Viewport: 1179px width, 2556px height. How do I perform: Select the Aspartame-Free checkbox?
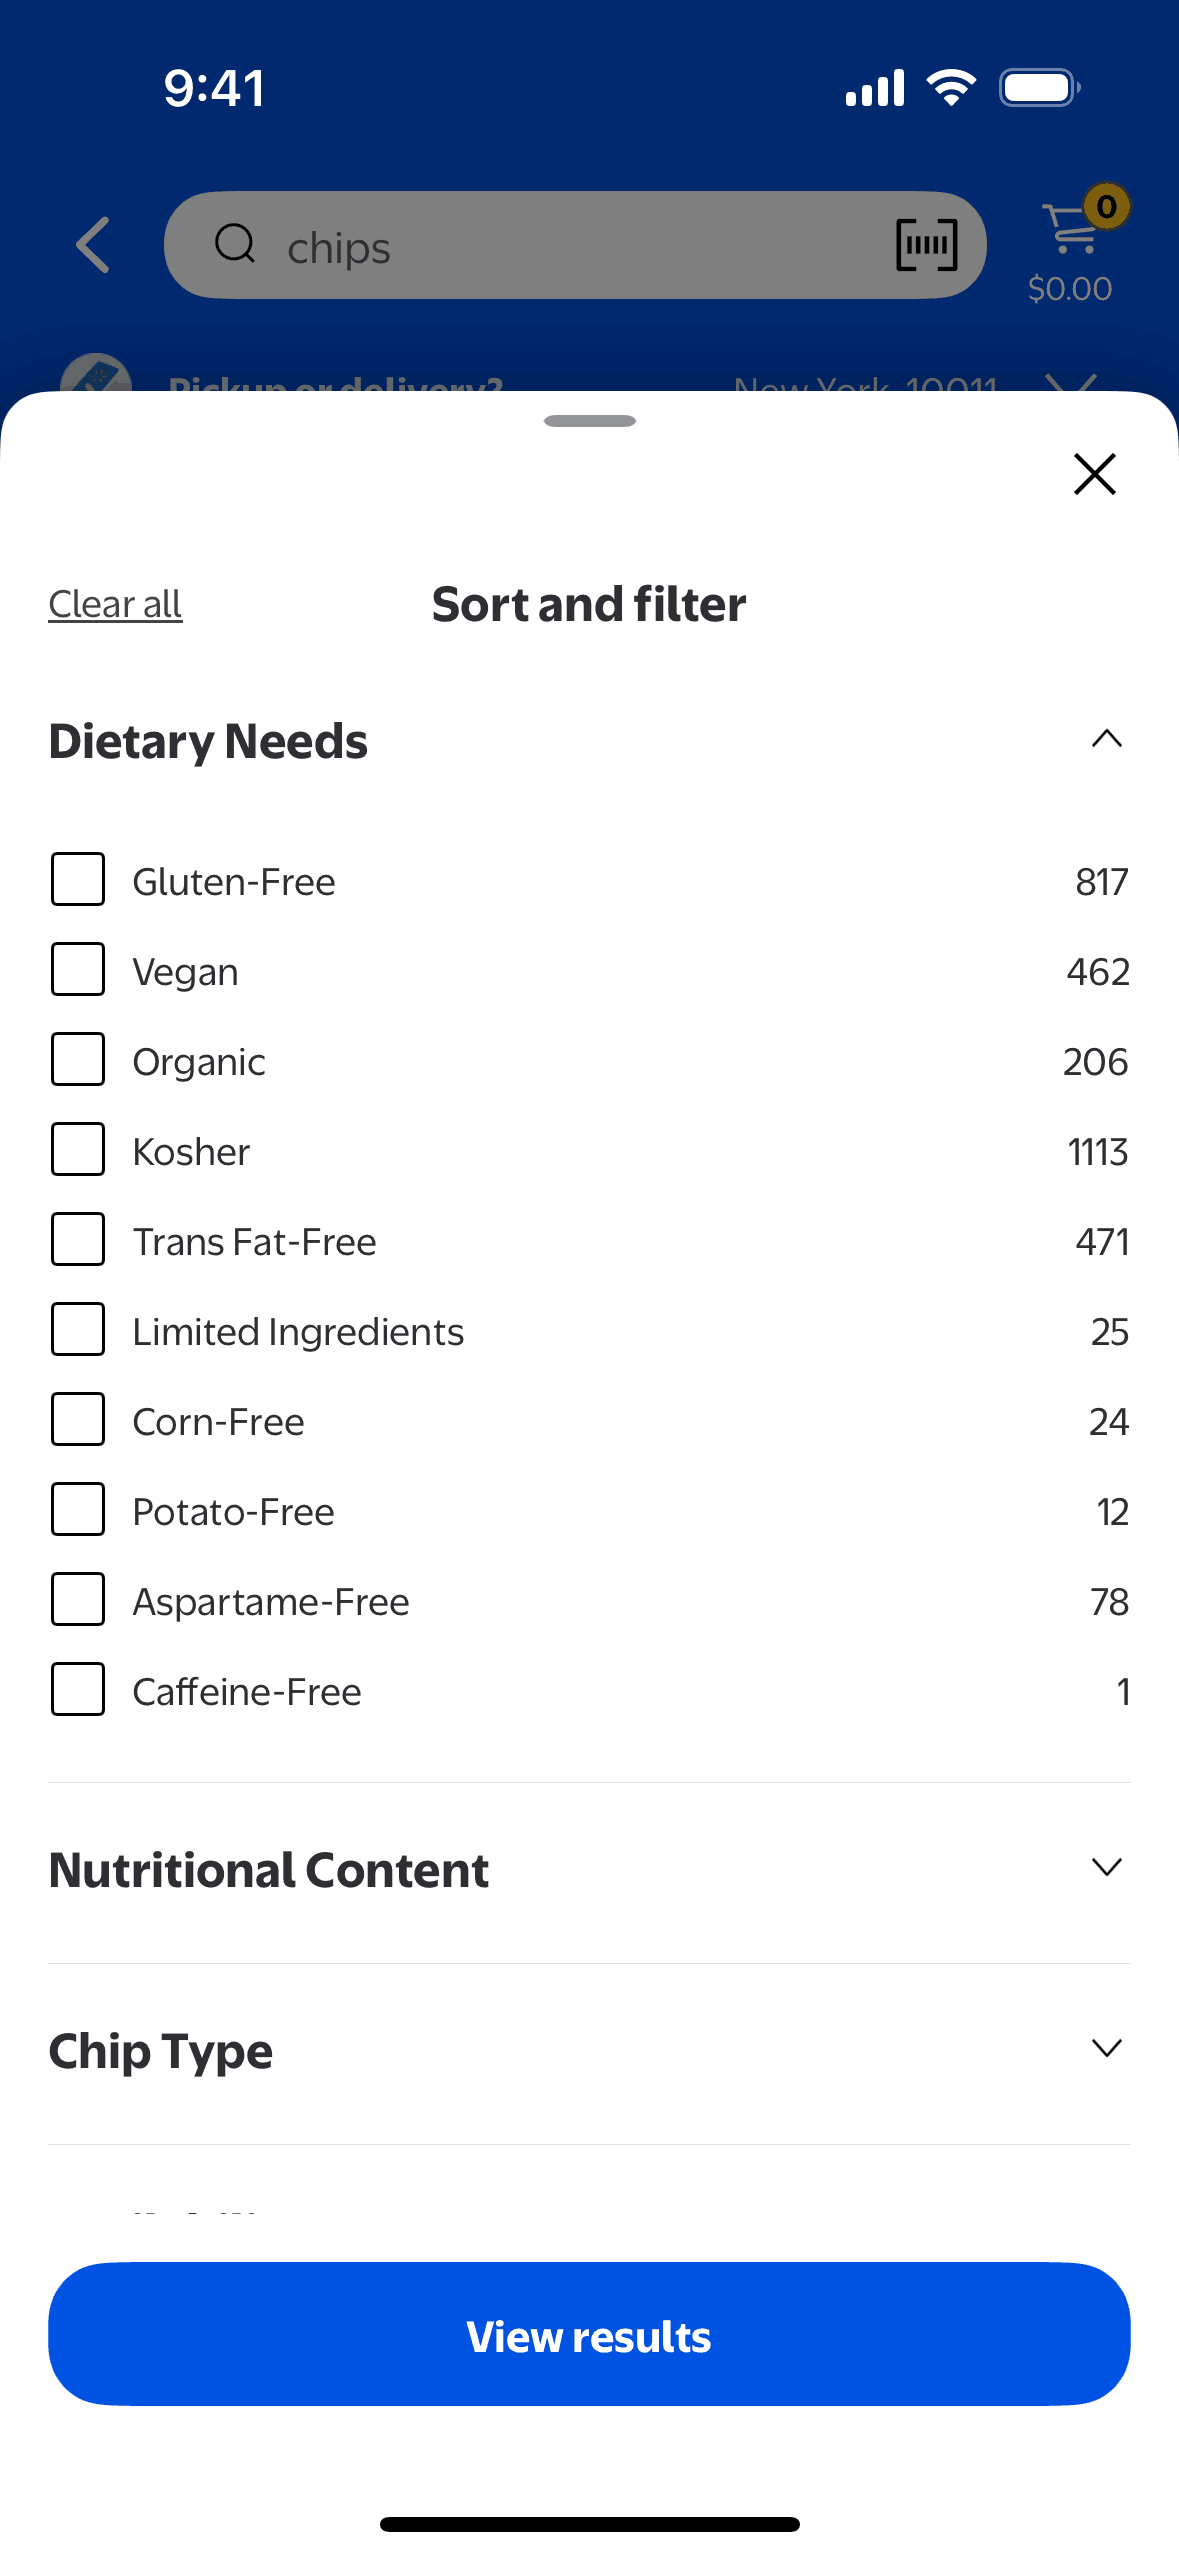(78, 1600)
